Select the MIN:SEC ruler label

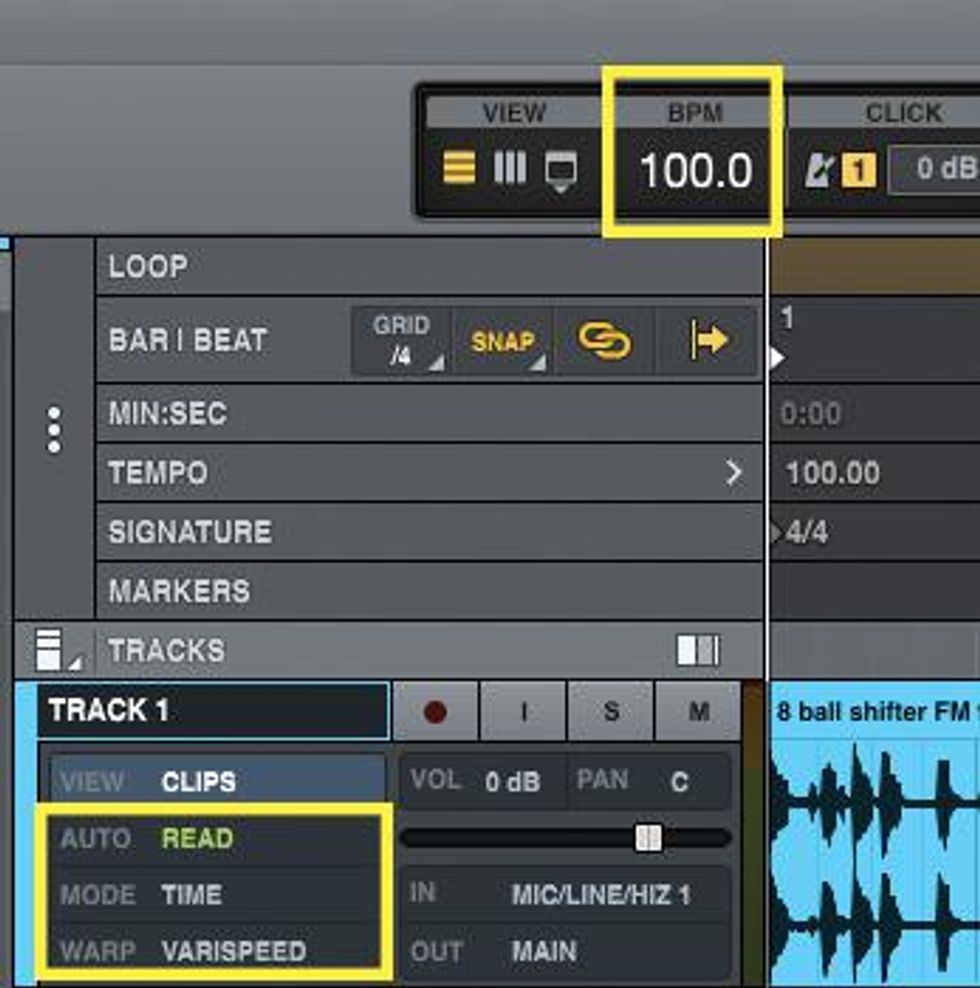coord(168,413)
